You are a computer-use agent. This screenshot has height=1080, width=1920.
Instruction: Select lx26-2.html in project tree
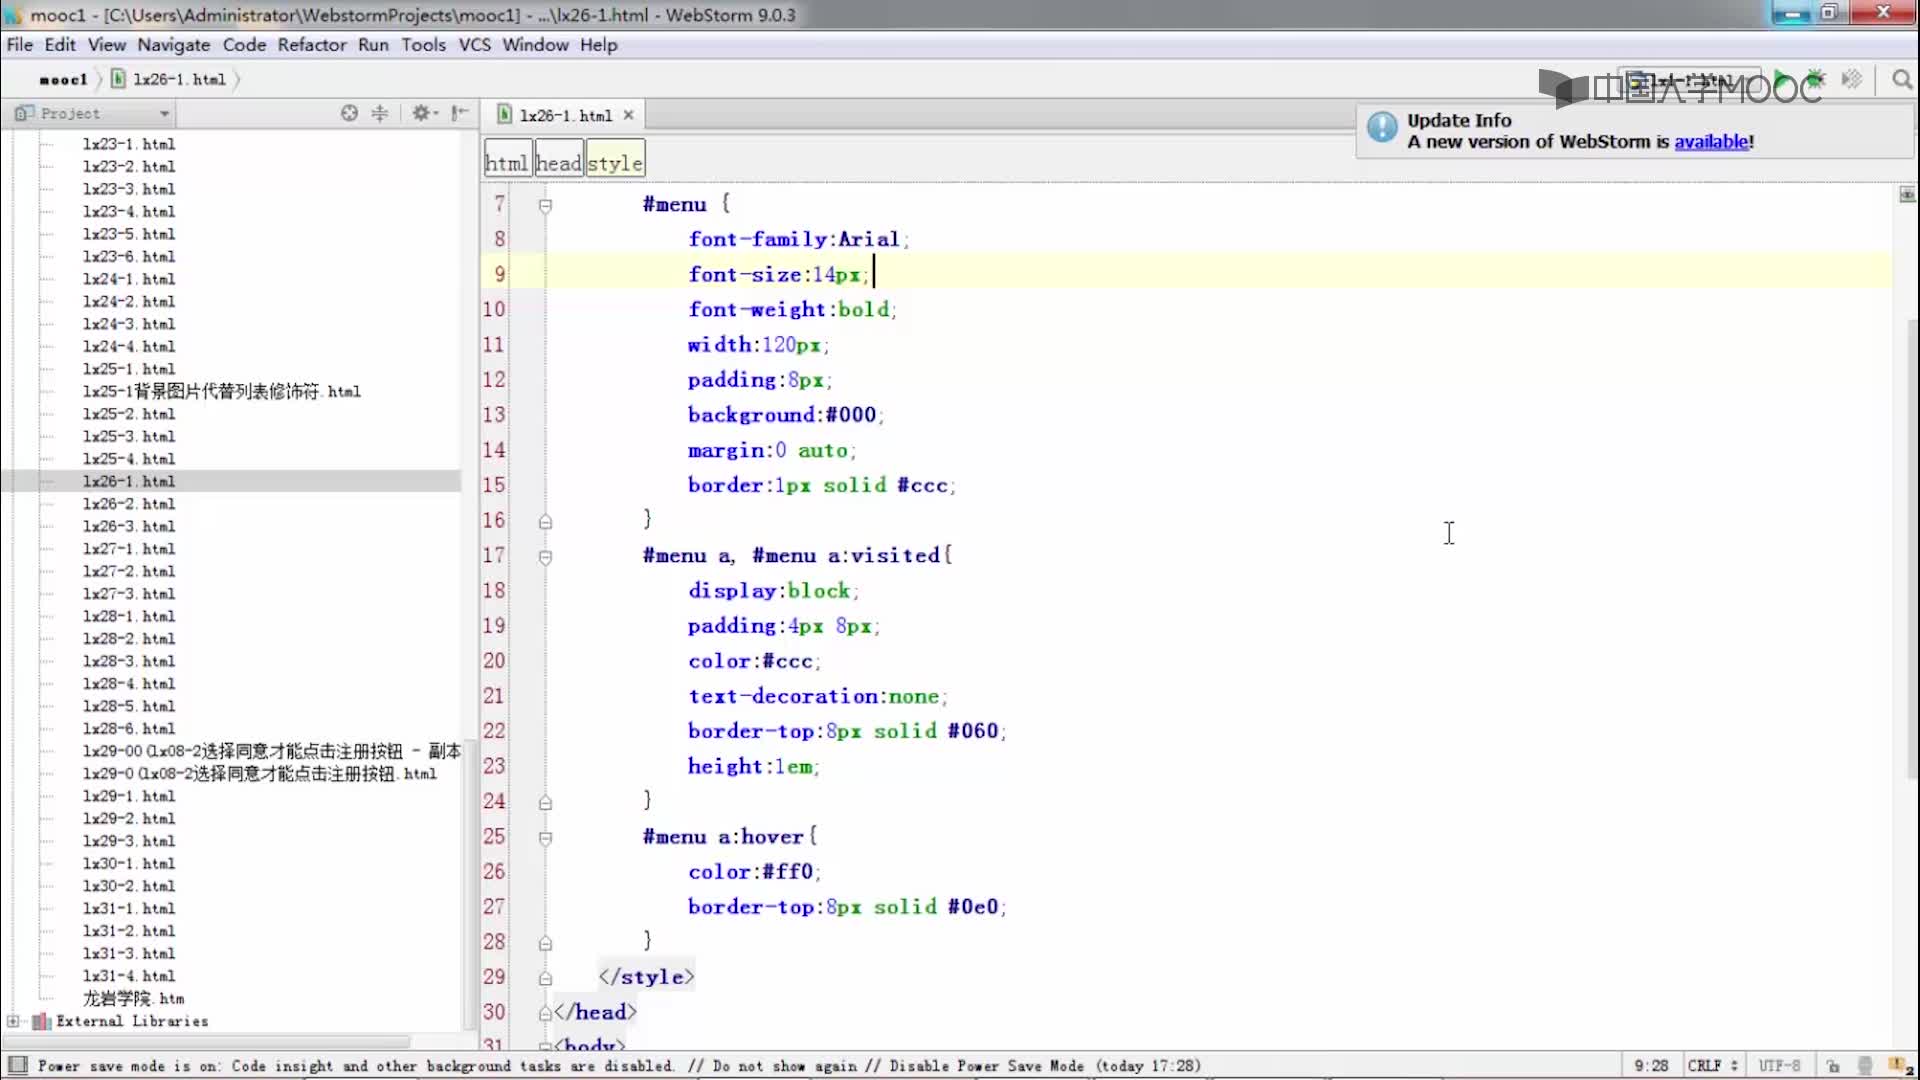pos(129,504)
